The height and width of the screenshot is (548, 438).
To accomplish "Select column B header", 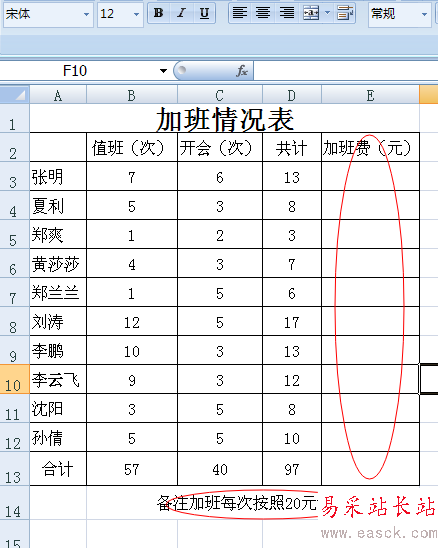I will (132, 95).
